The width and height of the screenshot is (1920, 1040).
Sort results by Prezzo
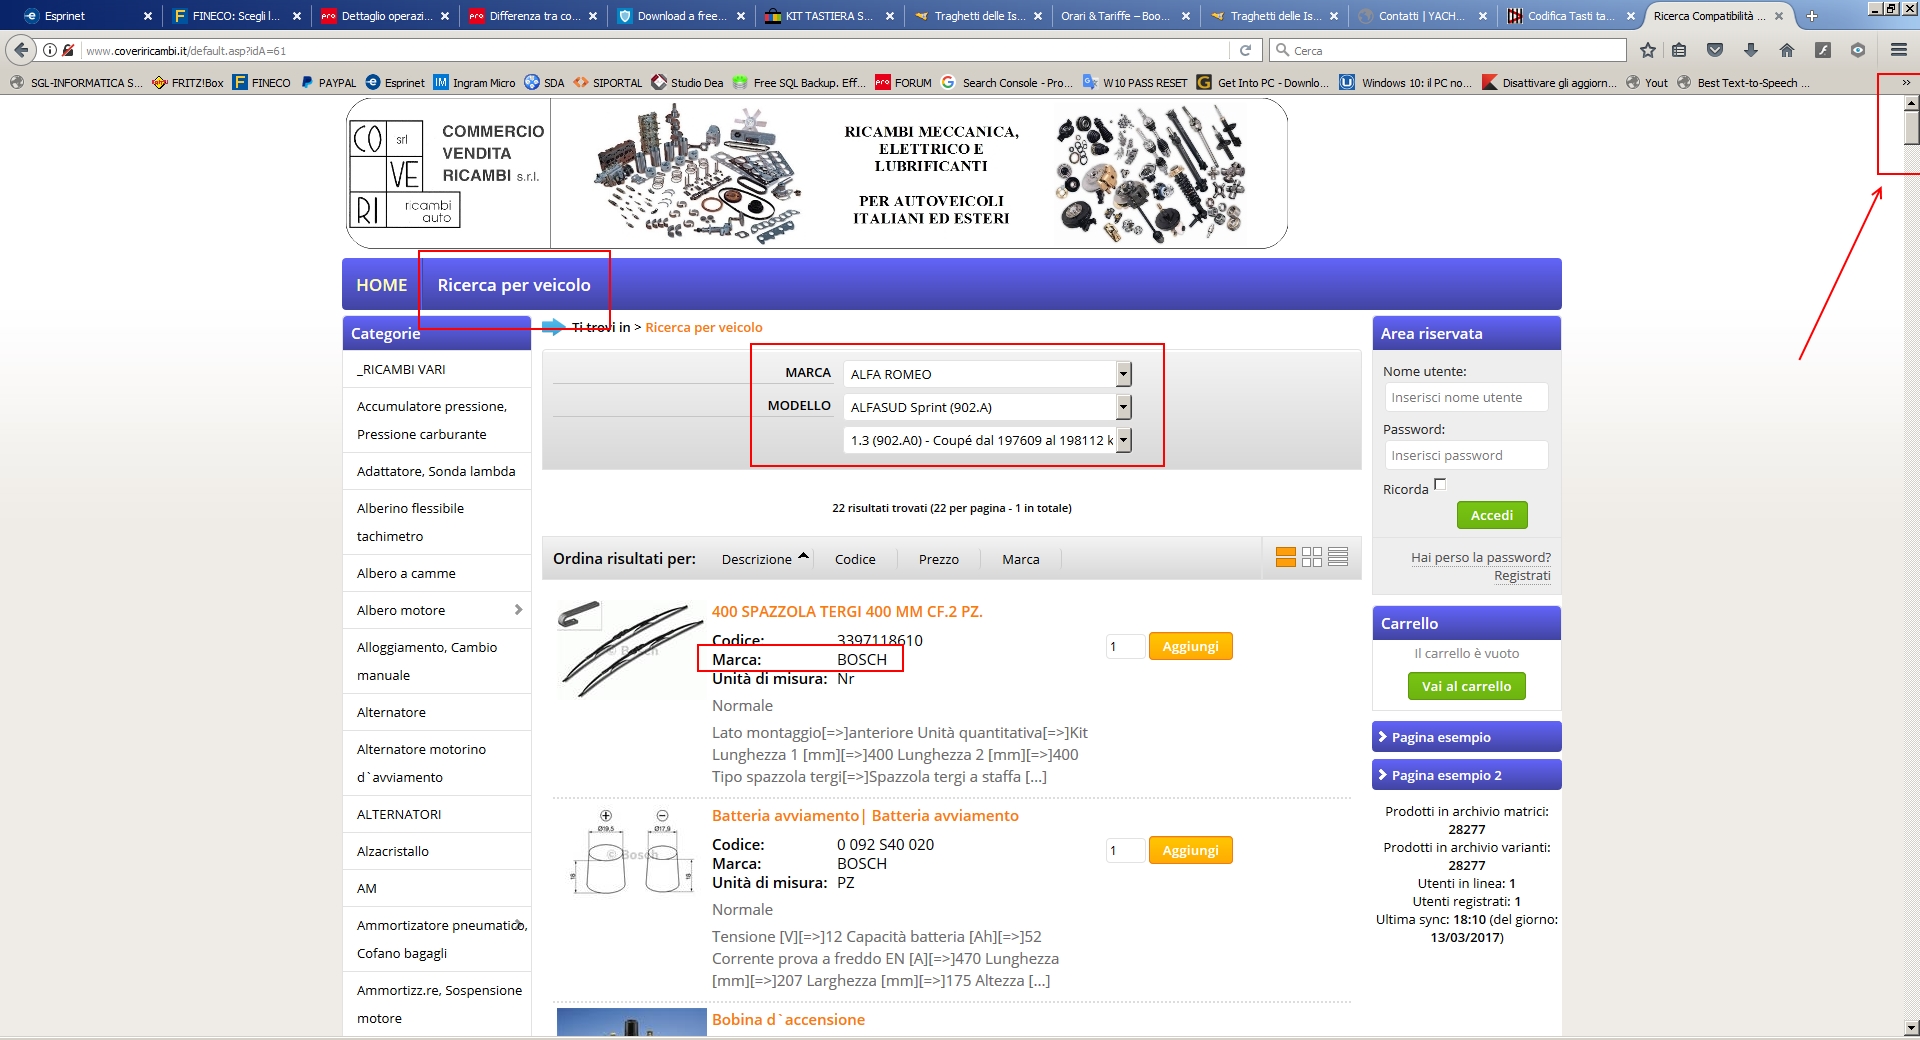point(939,559)
